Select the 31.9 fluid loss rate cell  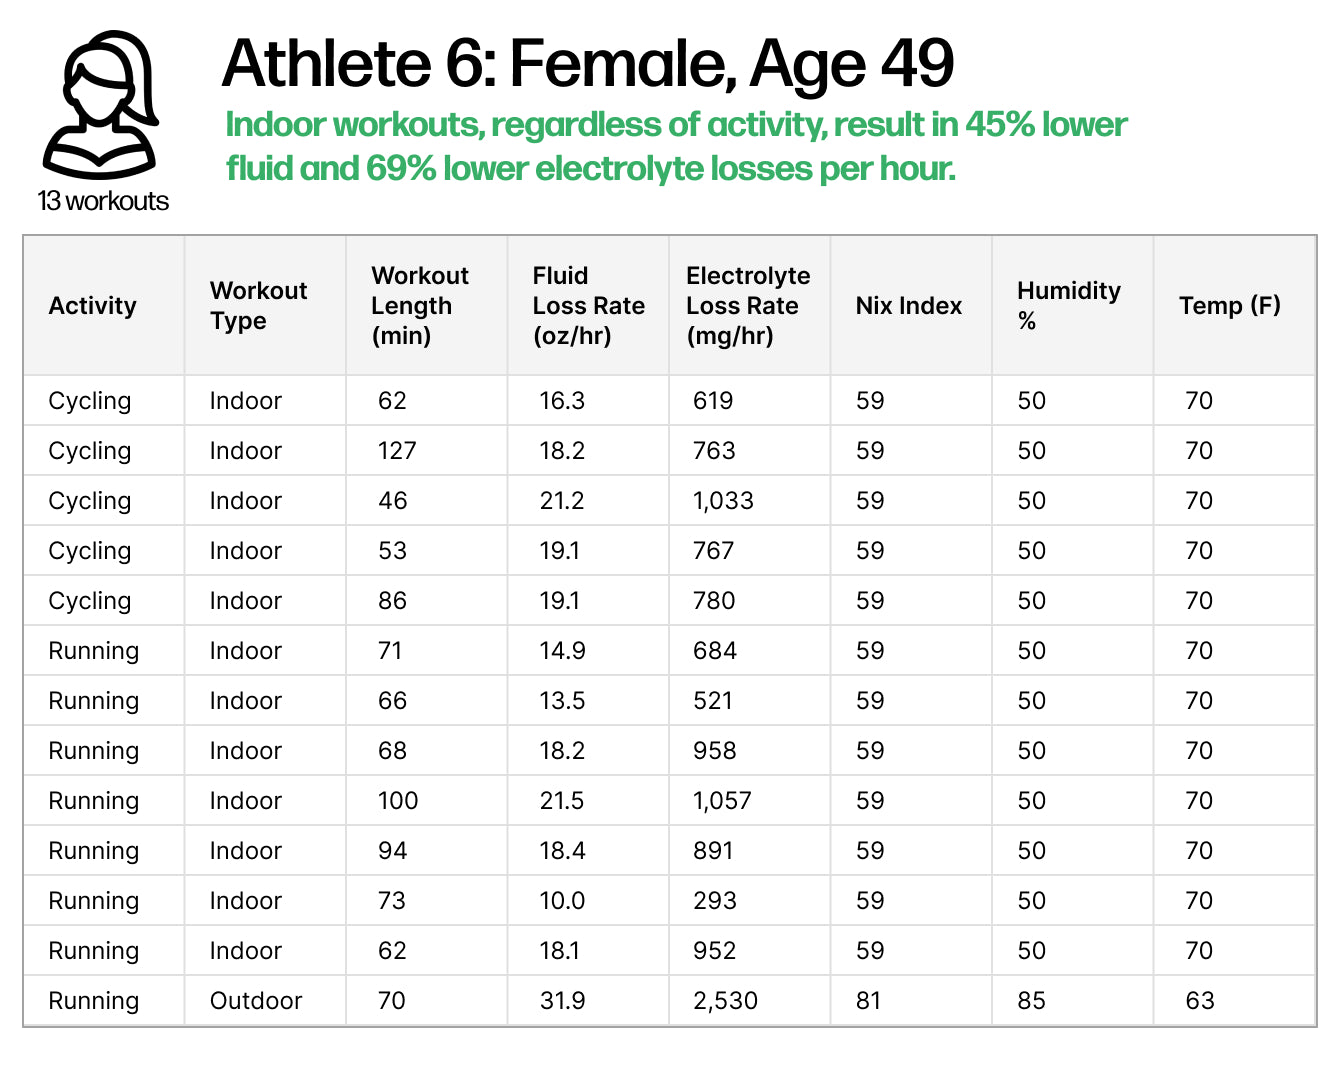tap(562, 1001)
